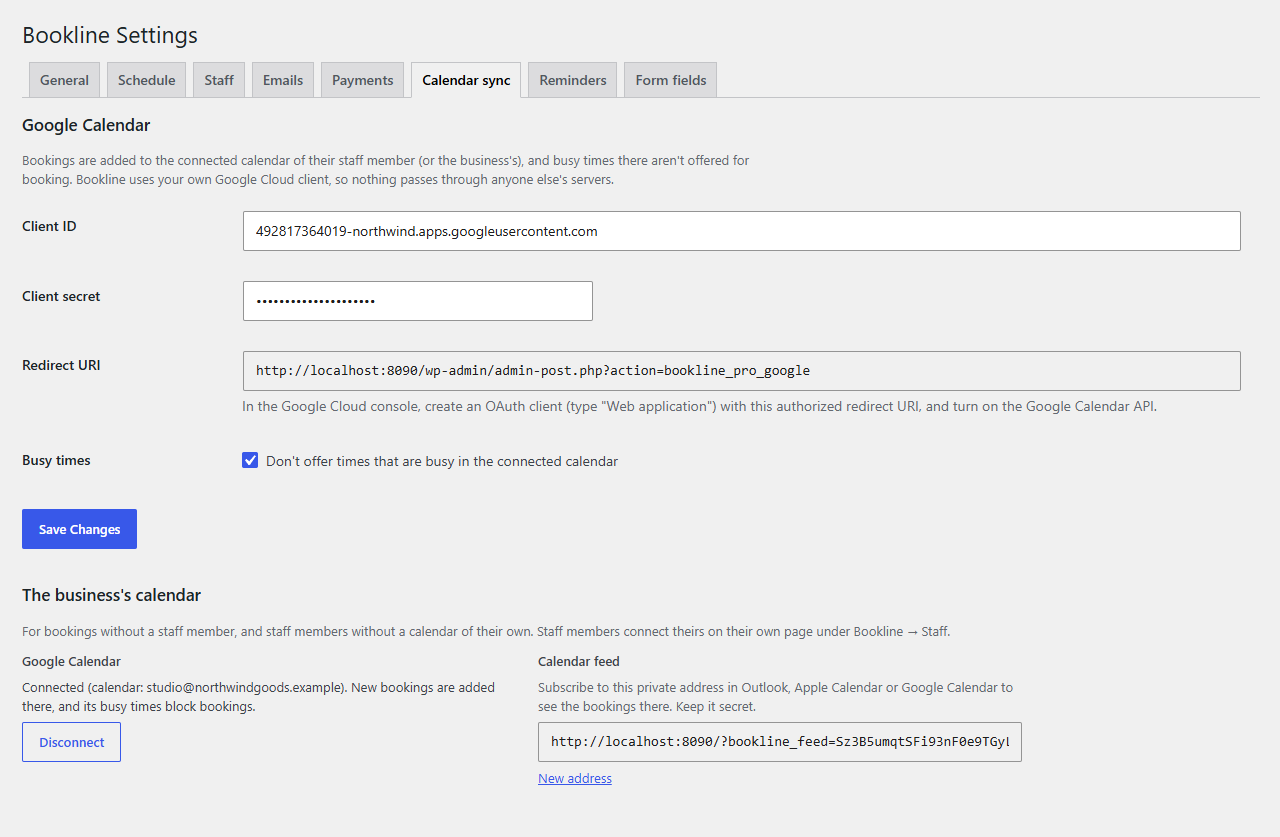Click the Google Calendar section heading
Screen dimensions: 1280x837
86,125
